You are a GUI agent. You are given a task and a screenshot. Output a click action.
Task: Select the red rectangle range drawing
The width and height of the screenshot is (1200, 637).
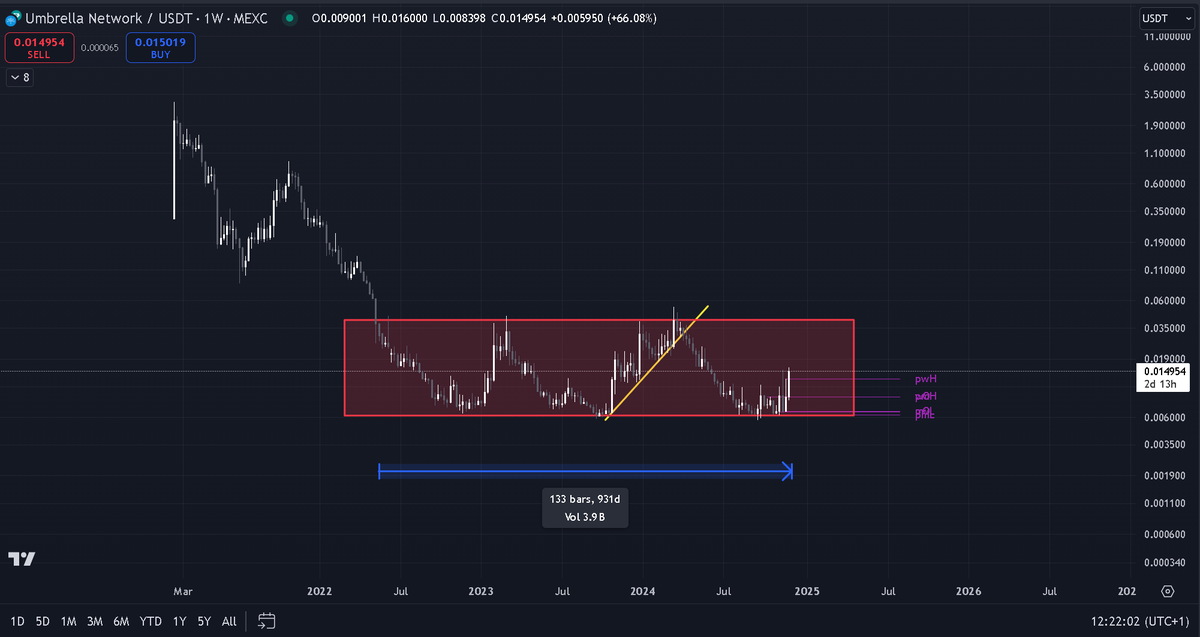598,367
